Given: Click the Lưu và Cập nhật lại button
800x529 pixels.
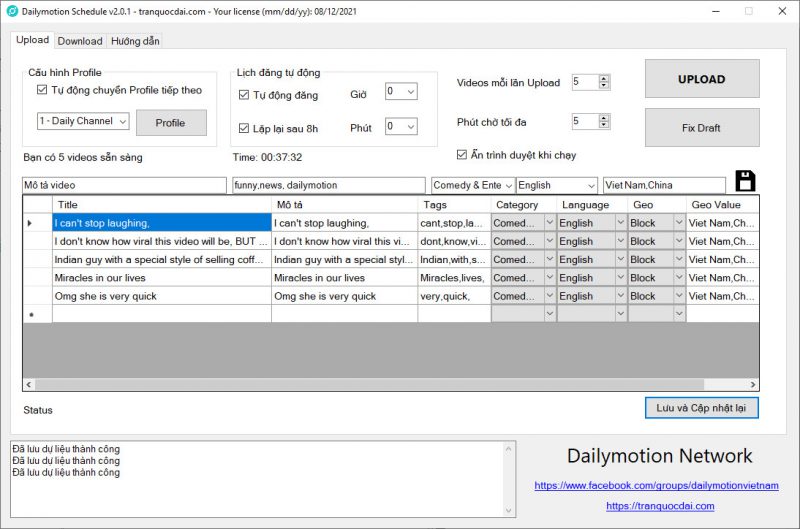Looking at the screenshot, I should [702, 408].
